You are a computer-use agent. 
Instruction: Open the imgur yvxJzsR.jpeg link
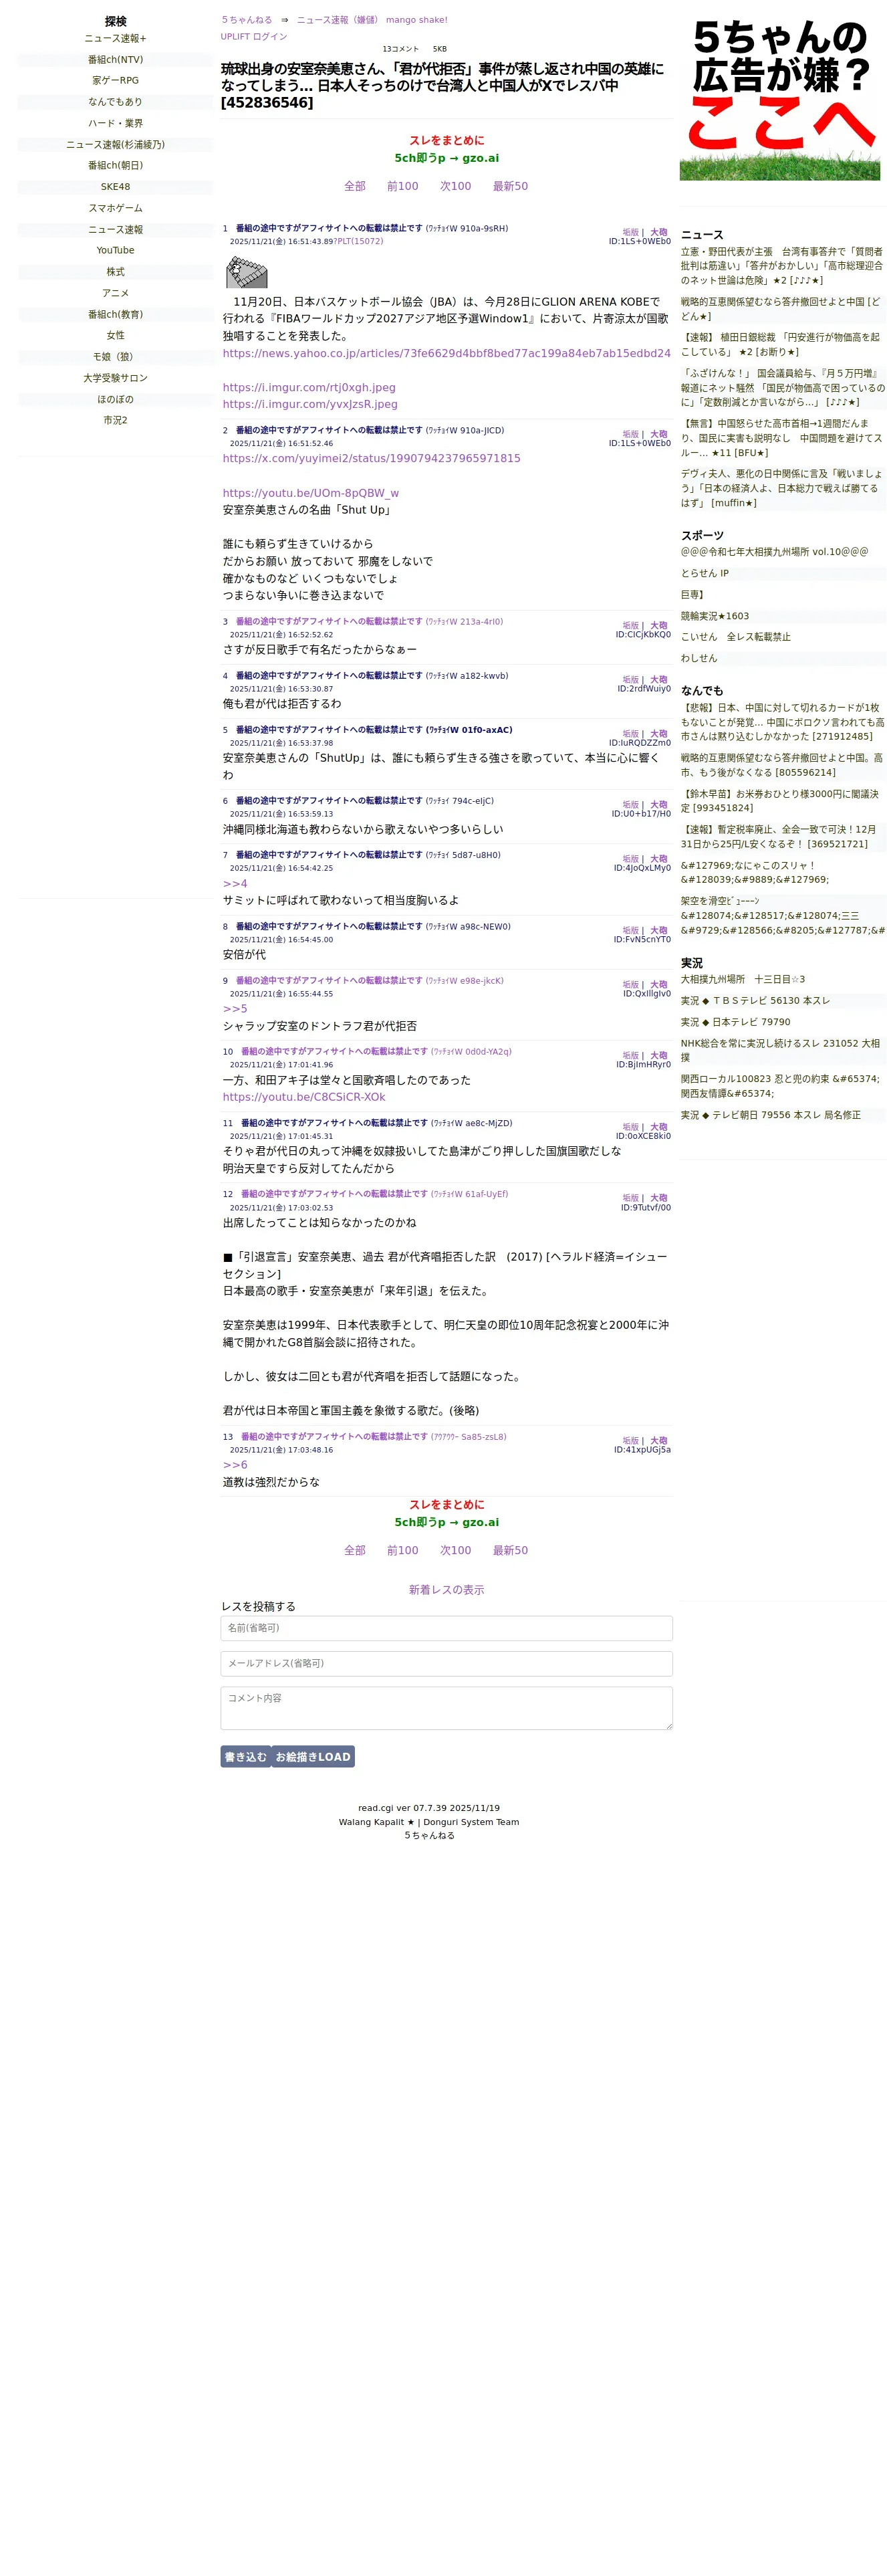[310, 404]
